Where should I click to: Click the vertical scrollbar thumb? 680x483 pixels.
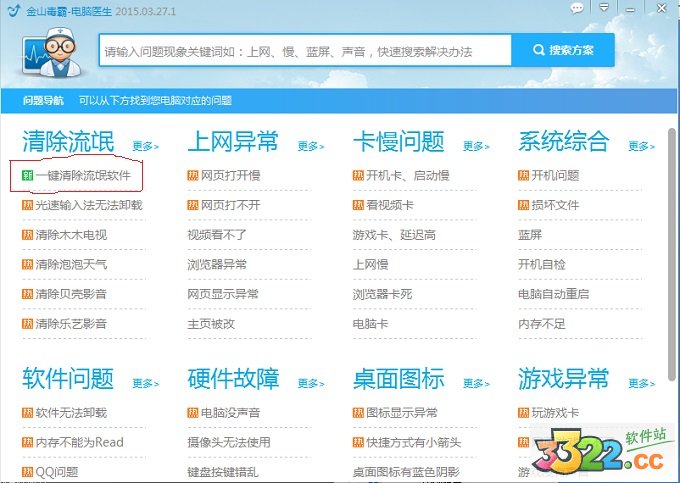(672, 256)
